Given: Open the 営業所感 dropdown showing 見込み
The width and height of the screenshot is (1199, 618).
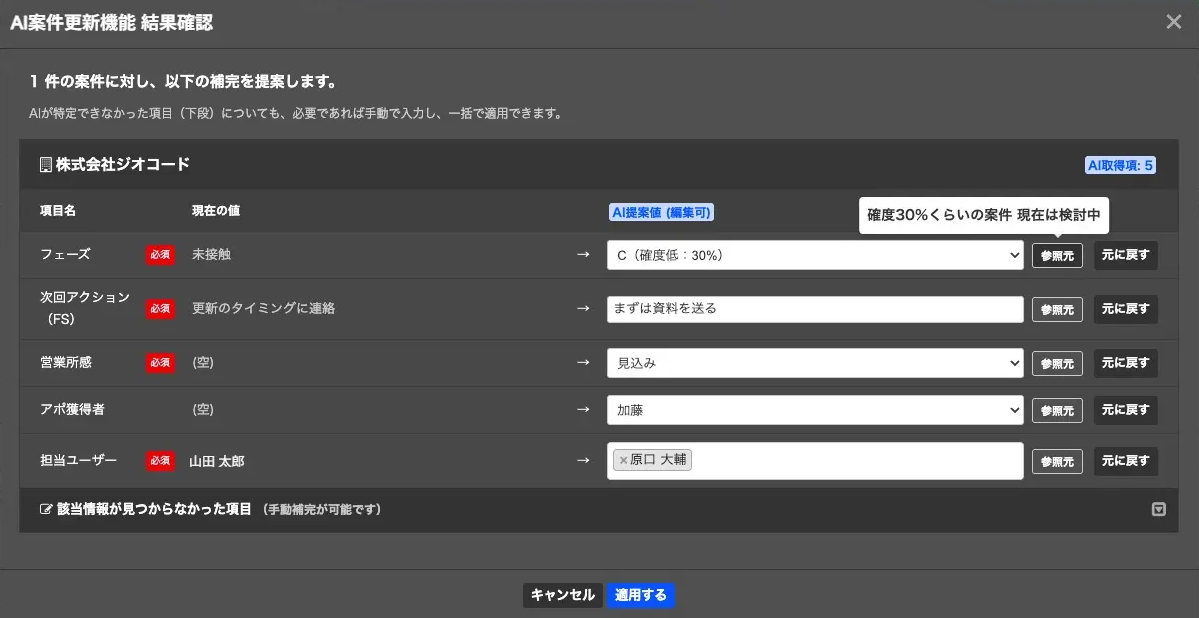Looking at the screenshot, I should (815, 363).
